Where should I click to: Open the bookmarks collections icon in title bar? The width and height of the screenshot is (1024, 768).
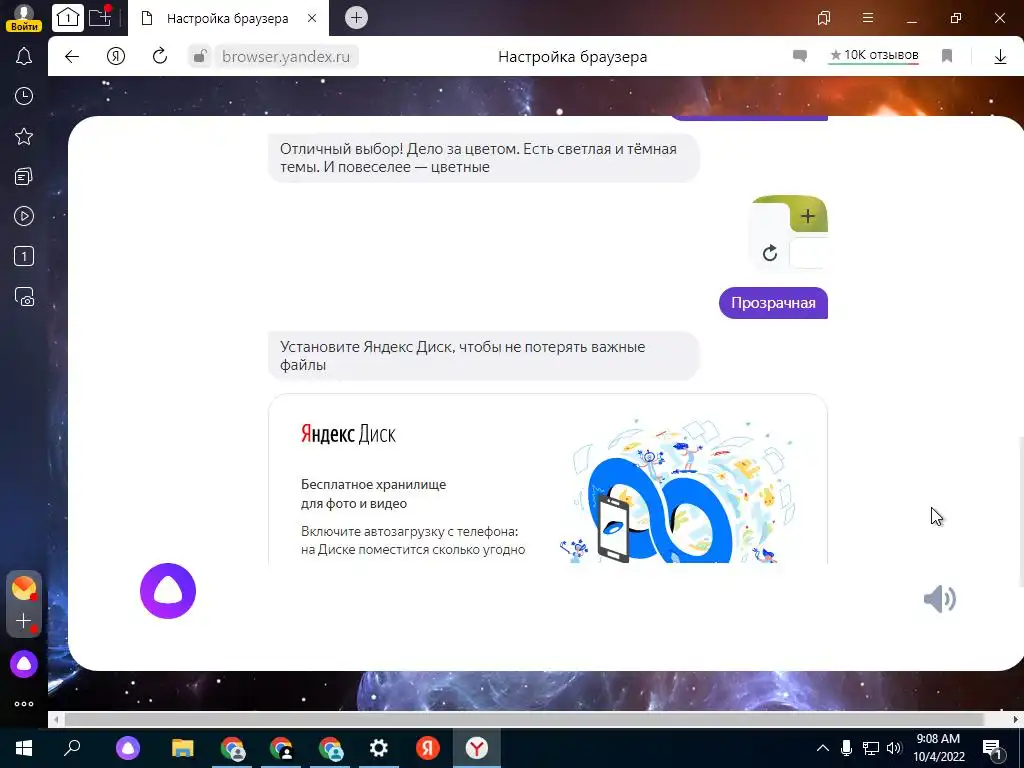(824, 18)
